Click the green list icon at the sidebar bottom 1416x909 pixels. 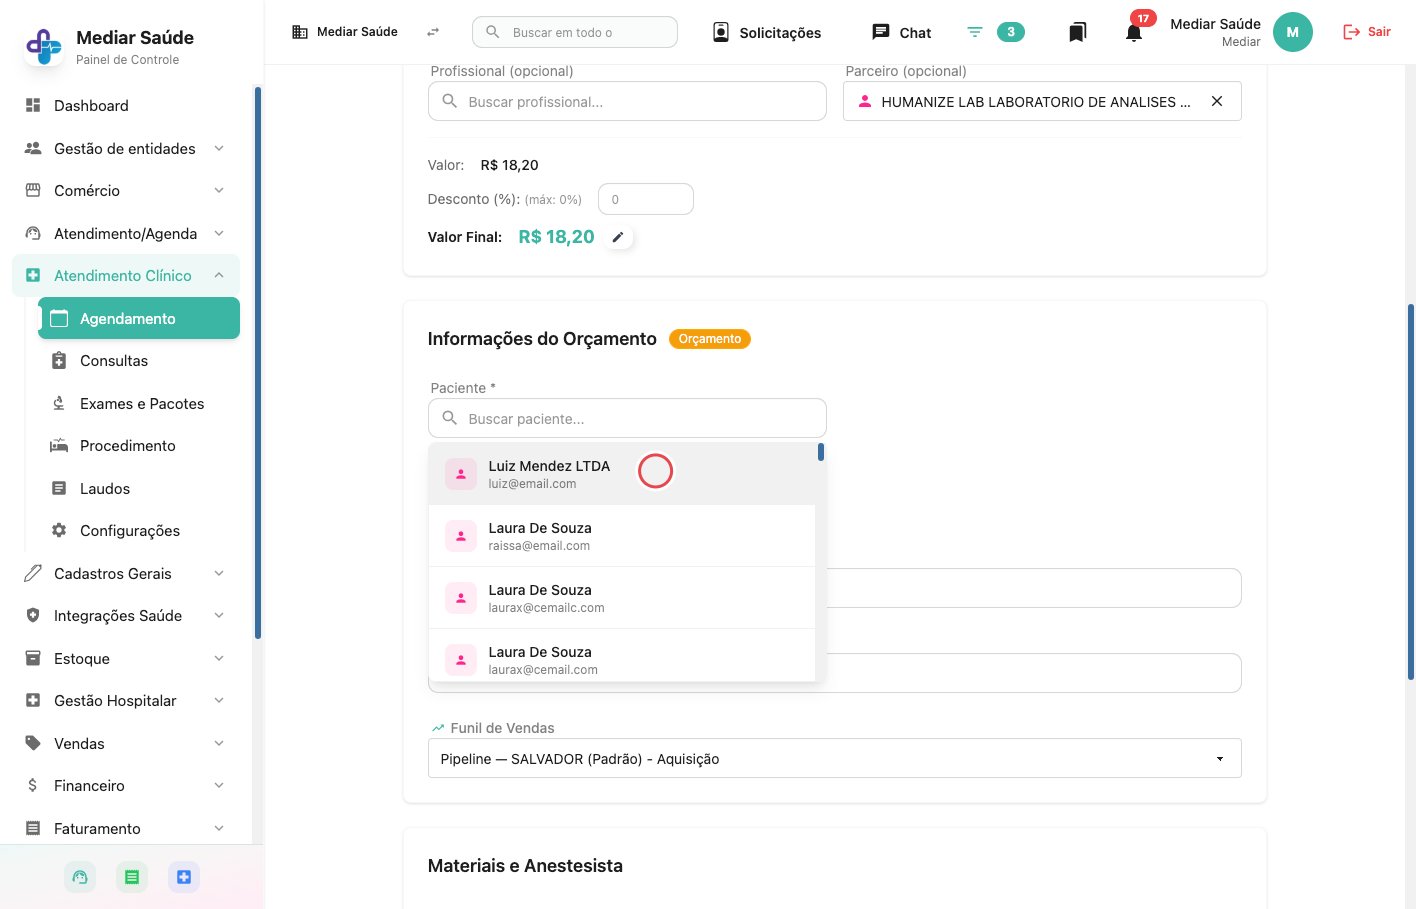pyautogui.click(x=132, y=877)
